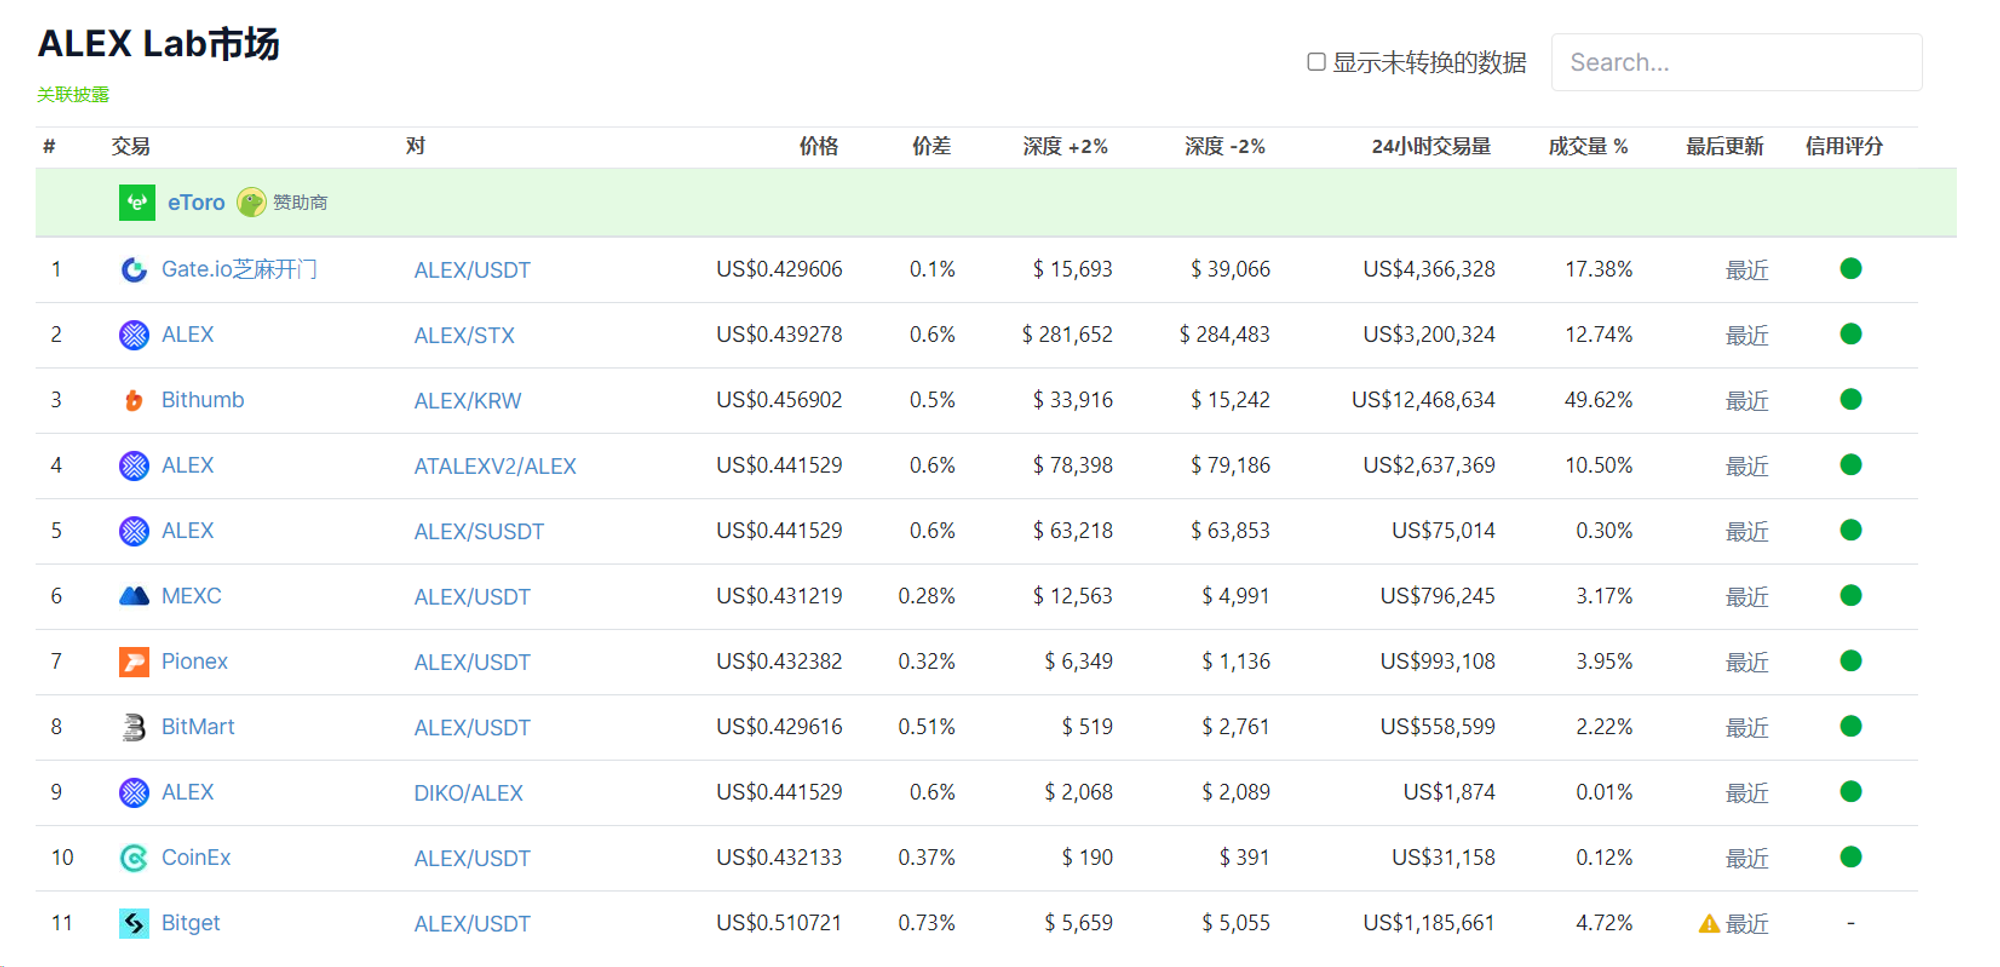
Task: Select the Bithumb exchange icon
Action: (135, 399)
